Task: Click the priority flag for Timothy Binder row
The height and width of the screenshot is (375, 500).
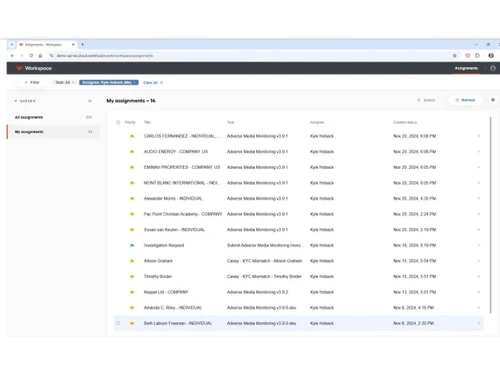Action: [132, 277]
